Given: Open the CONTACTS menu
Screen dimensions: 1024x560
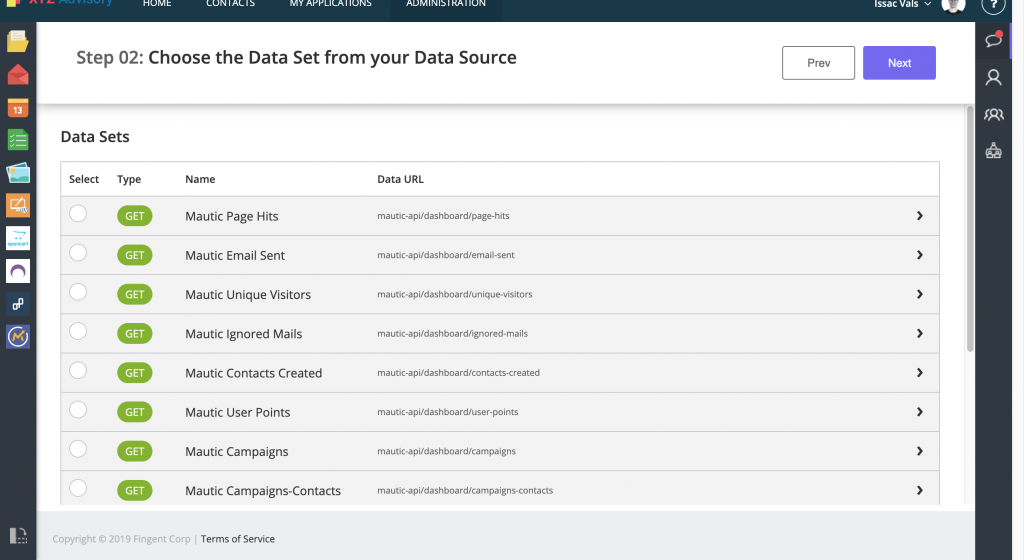Looking at the screenshot, I should tap(231, 4).
